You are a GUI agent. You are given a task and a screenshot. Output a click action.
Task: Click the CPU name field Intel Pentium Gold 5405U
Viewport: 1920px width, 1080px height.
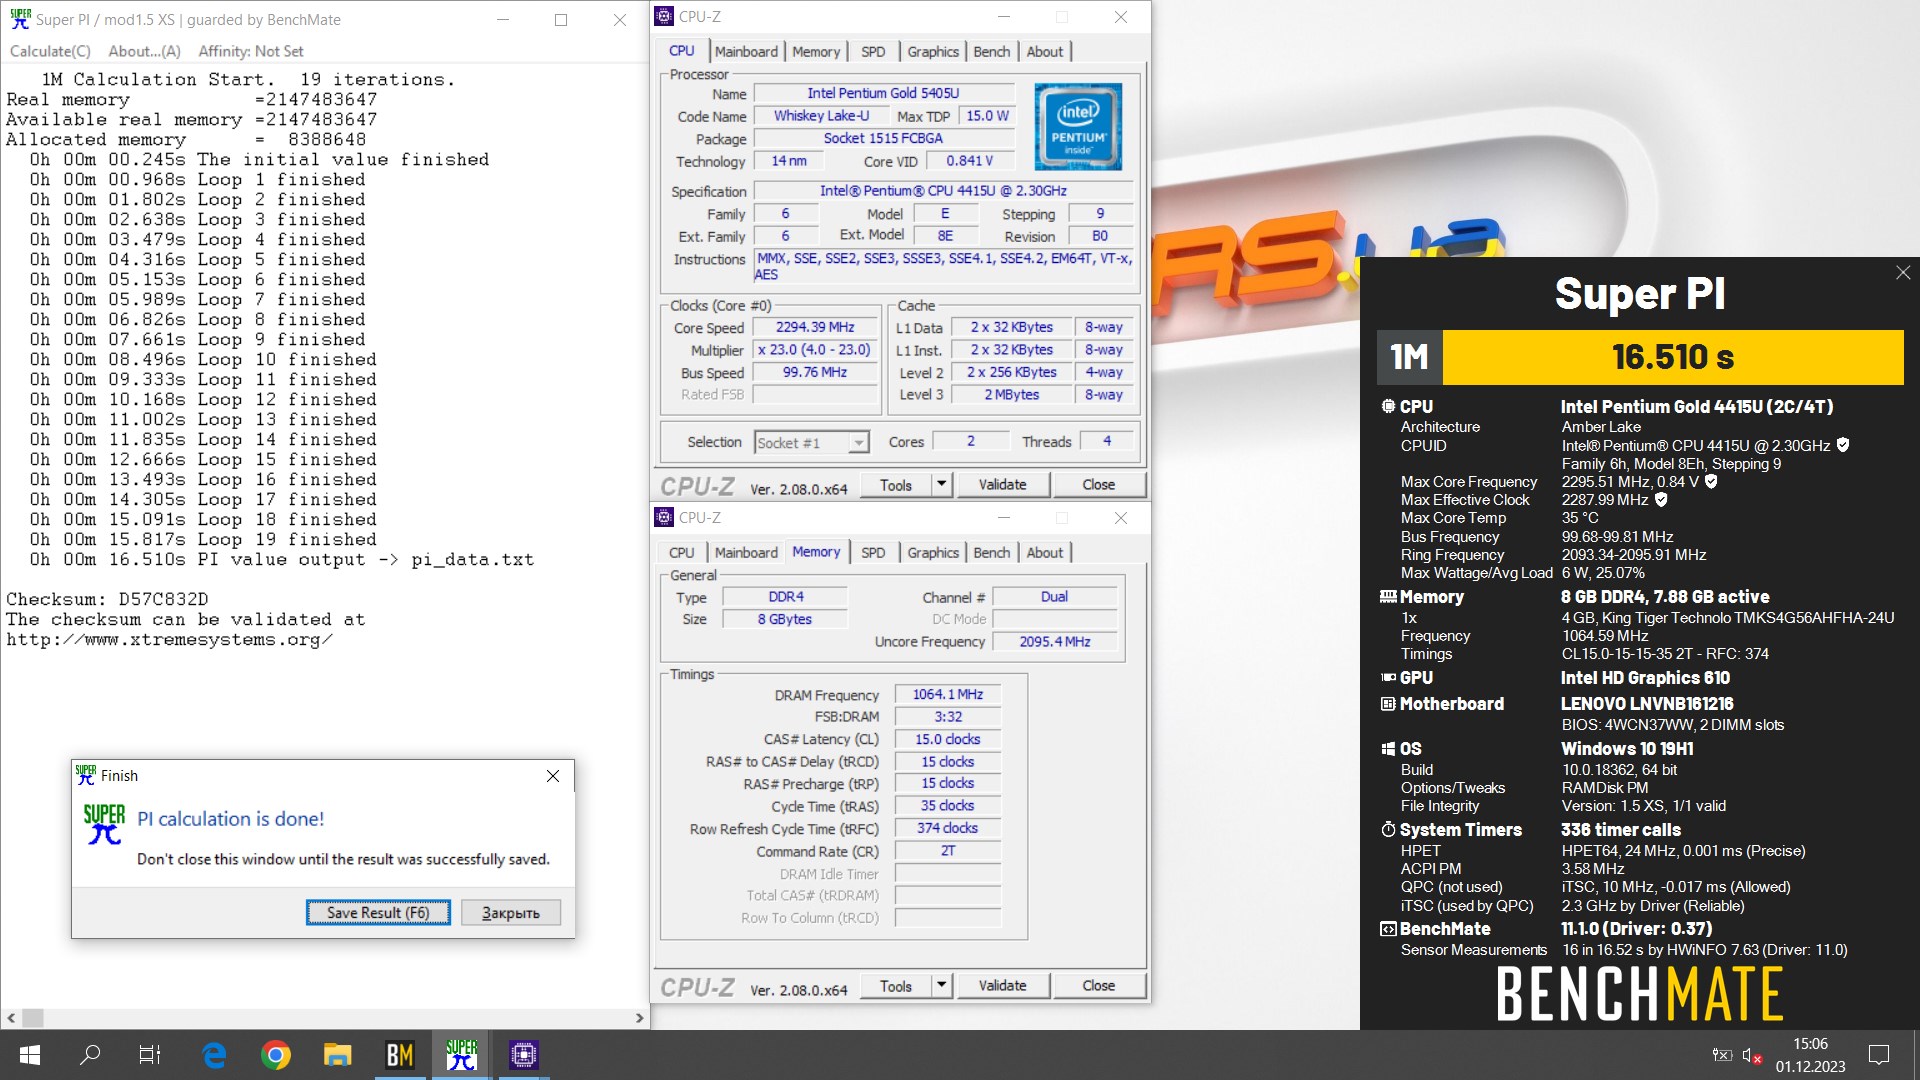(x=883, y=93)
